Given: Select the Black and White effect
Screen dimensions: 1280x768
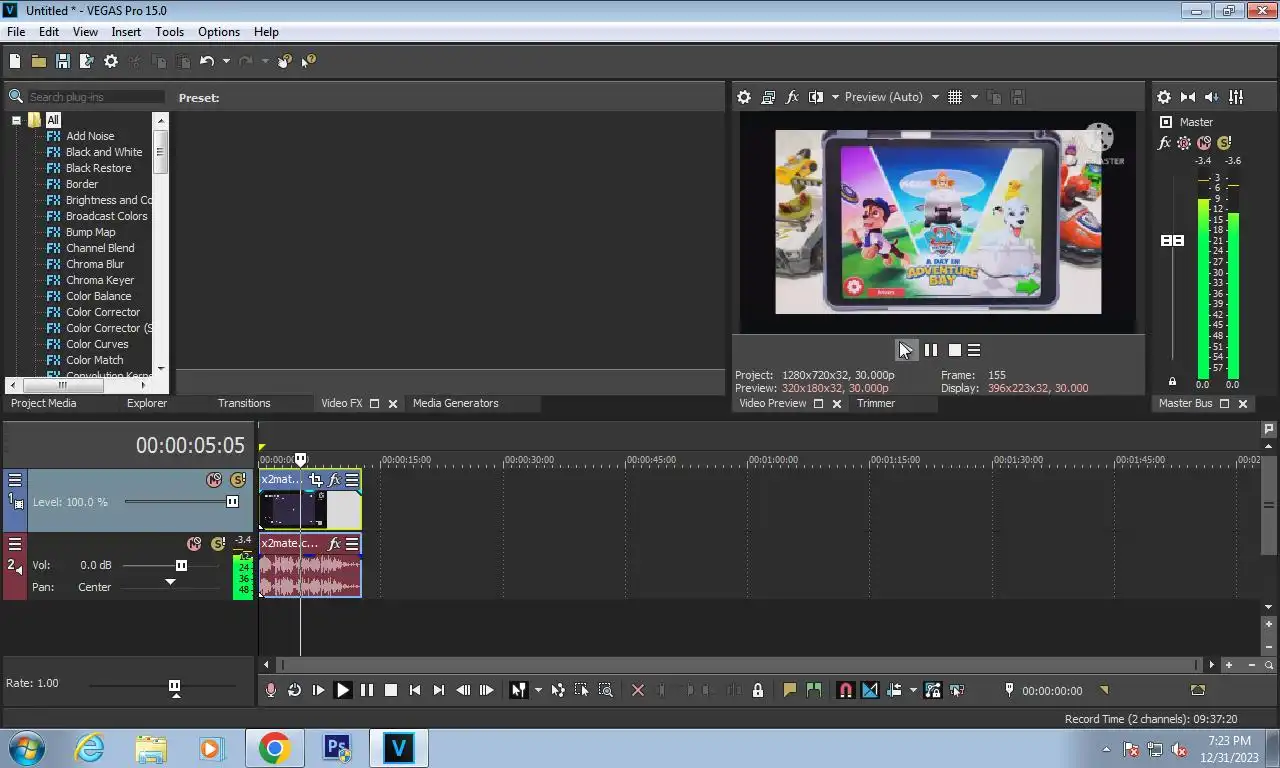Looking at the screenshot, I should (x=103, y=152).
